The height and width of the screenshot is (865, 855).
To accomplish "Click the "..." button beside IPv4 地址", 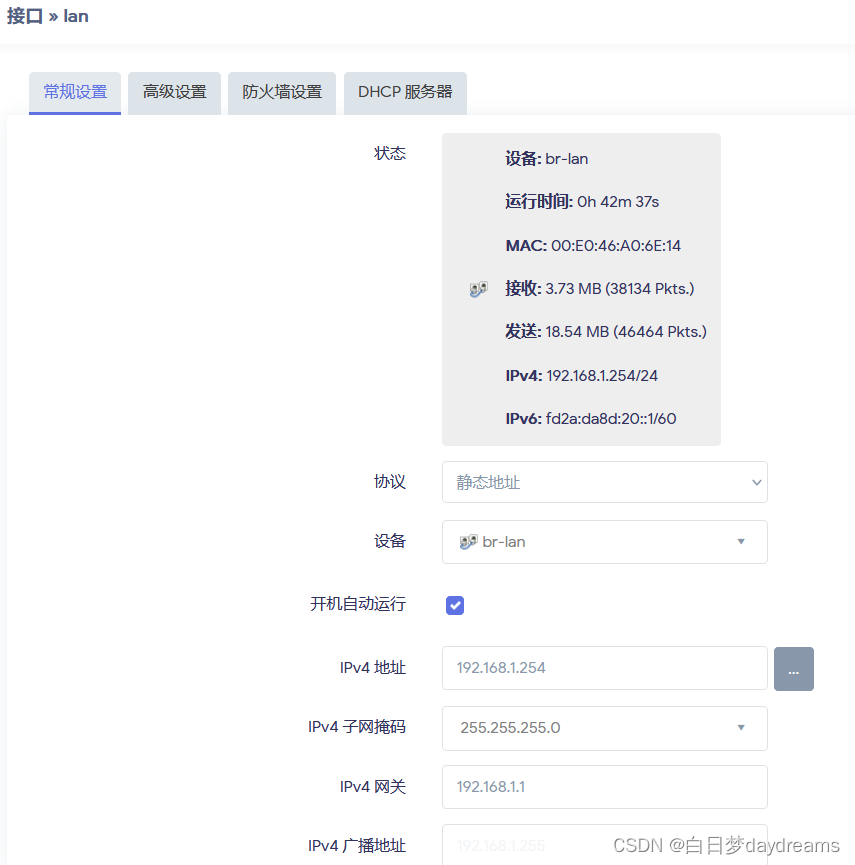I will 794,668.
